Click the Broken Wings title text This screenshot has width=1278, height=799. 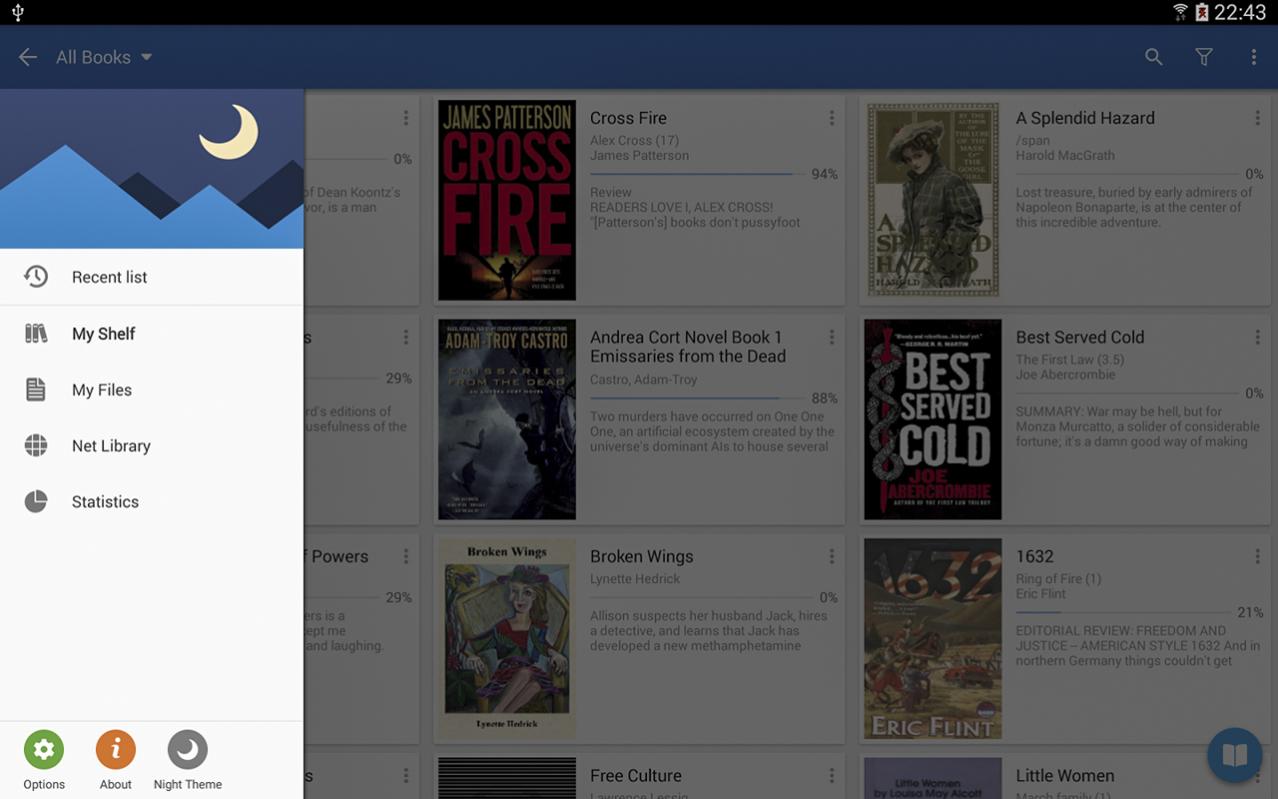(641, 557)
